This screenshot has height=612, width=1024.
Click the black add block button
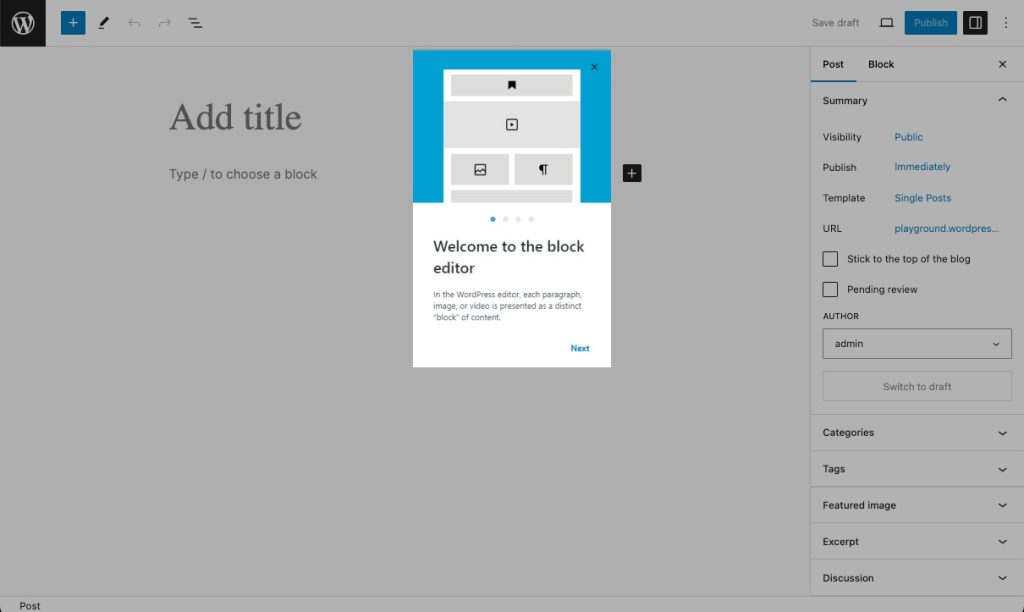(x=632, y=173)
